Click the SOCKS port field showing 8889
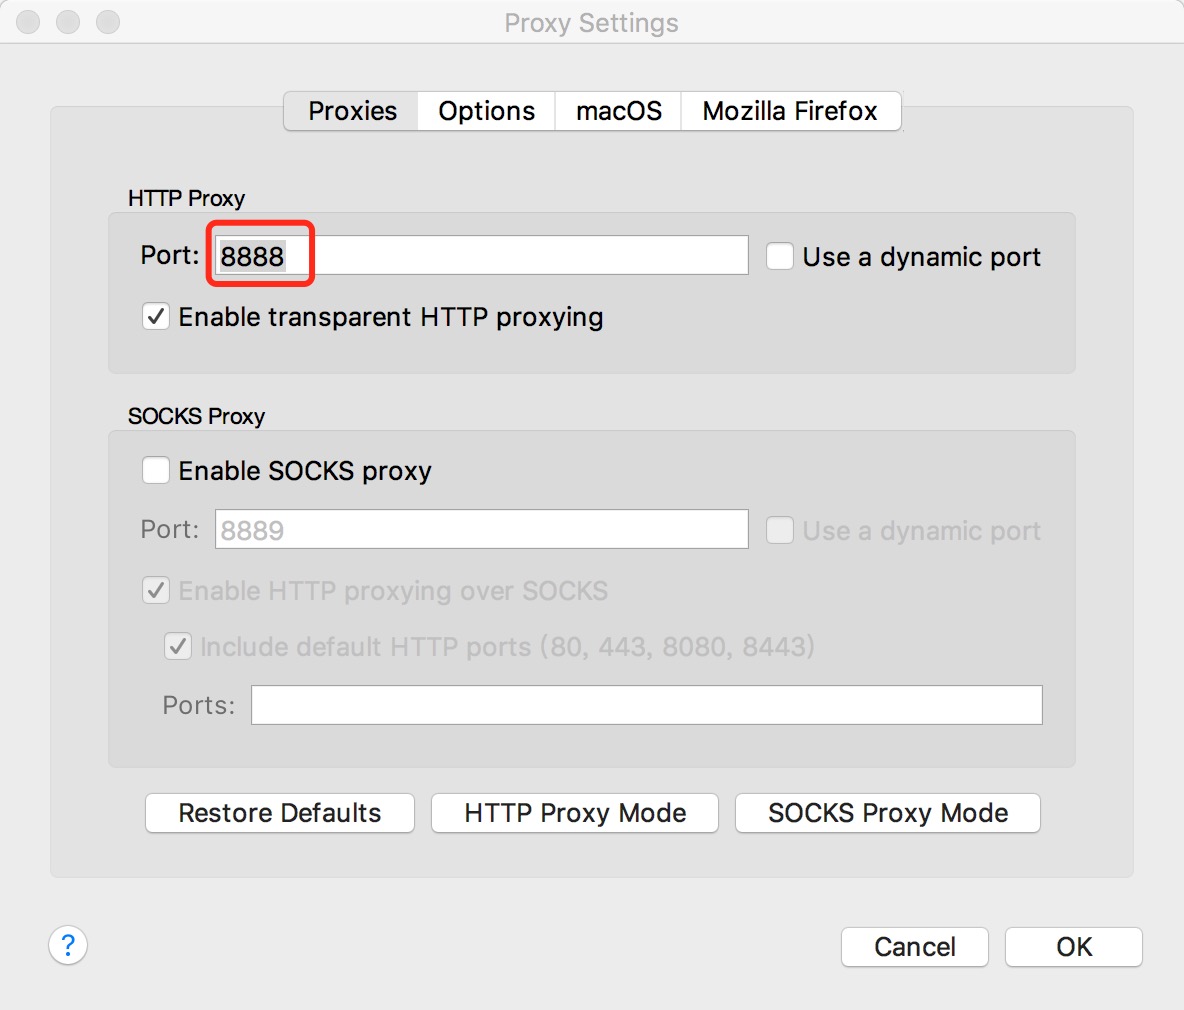Screen dimensions: 1184x1010 482,529
